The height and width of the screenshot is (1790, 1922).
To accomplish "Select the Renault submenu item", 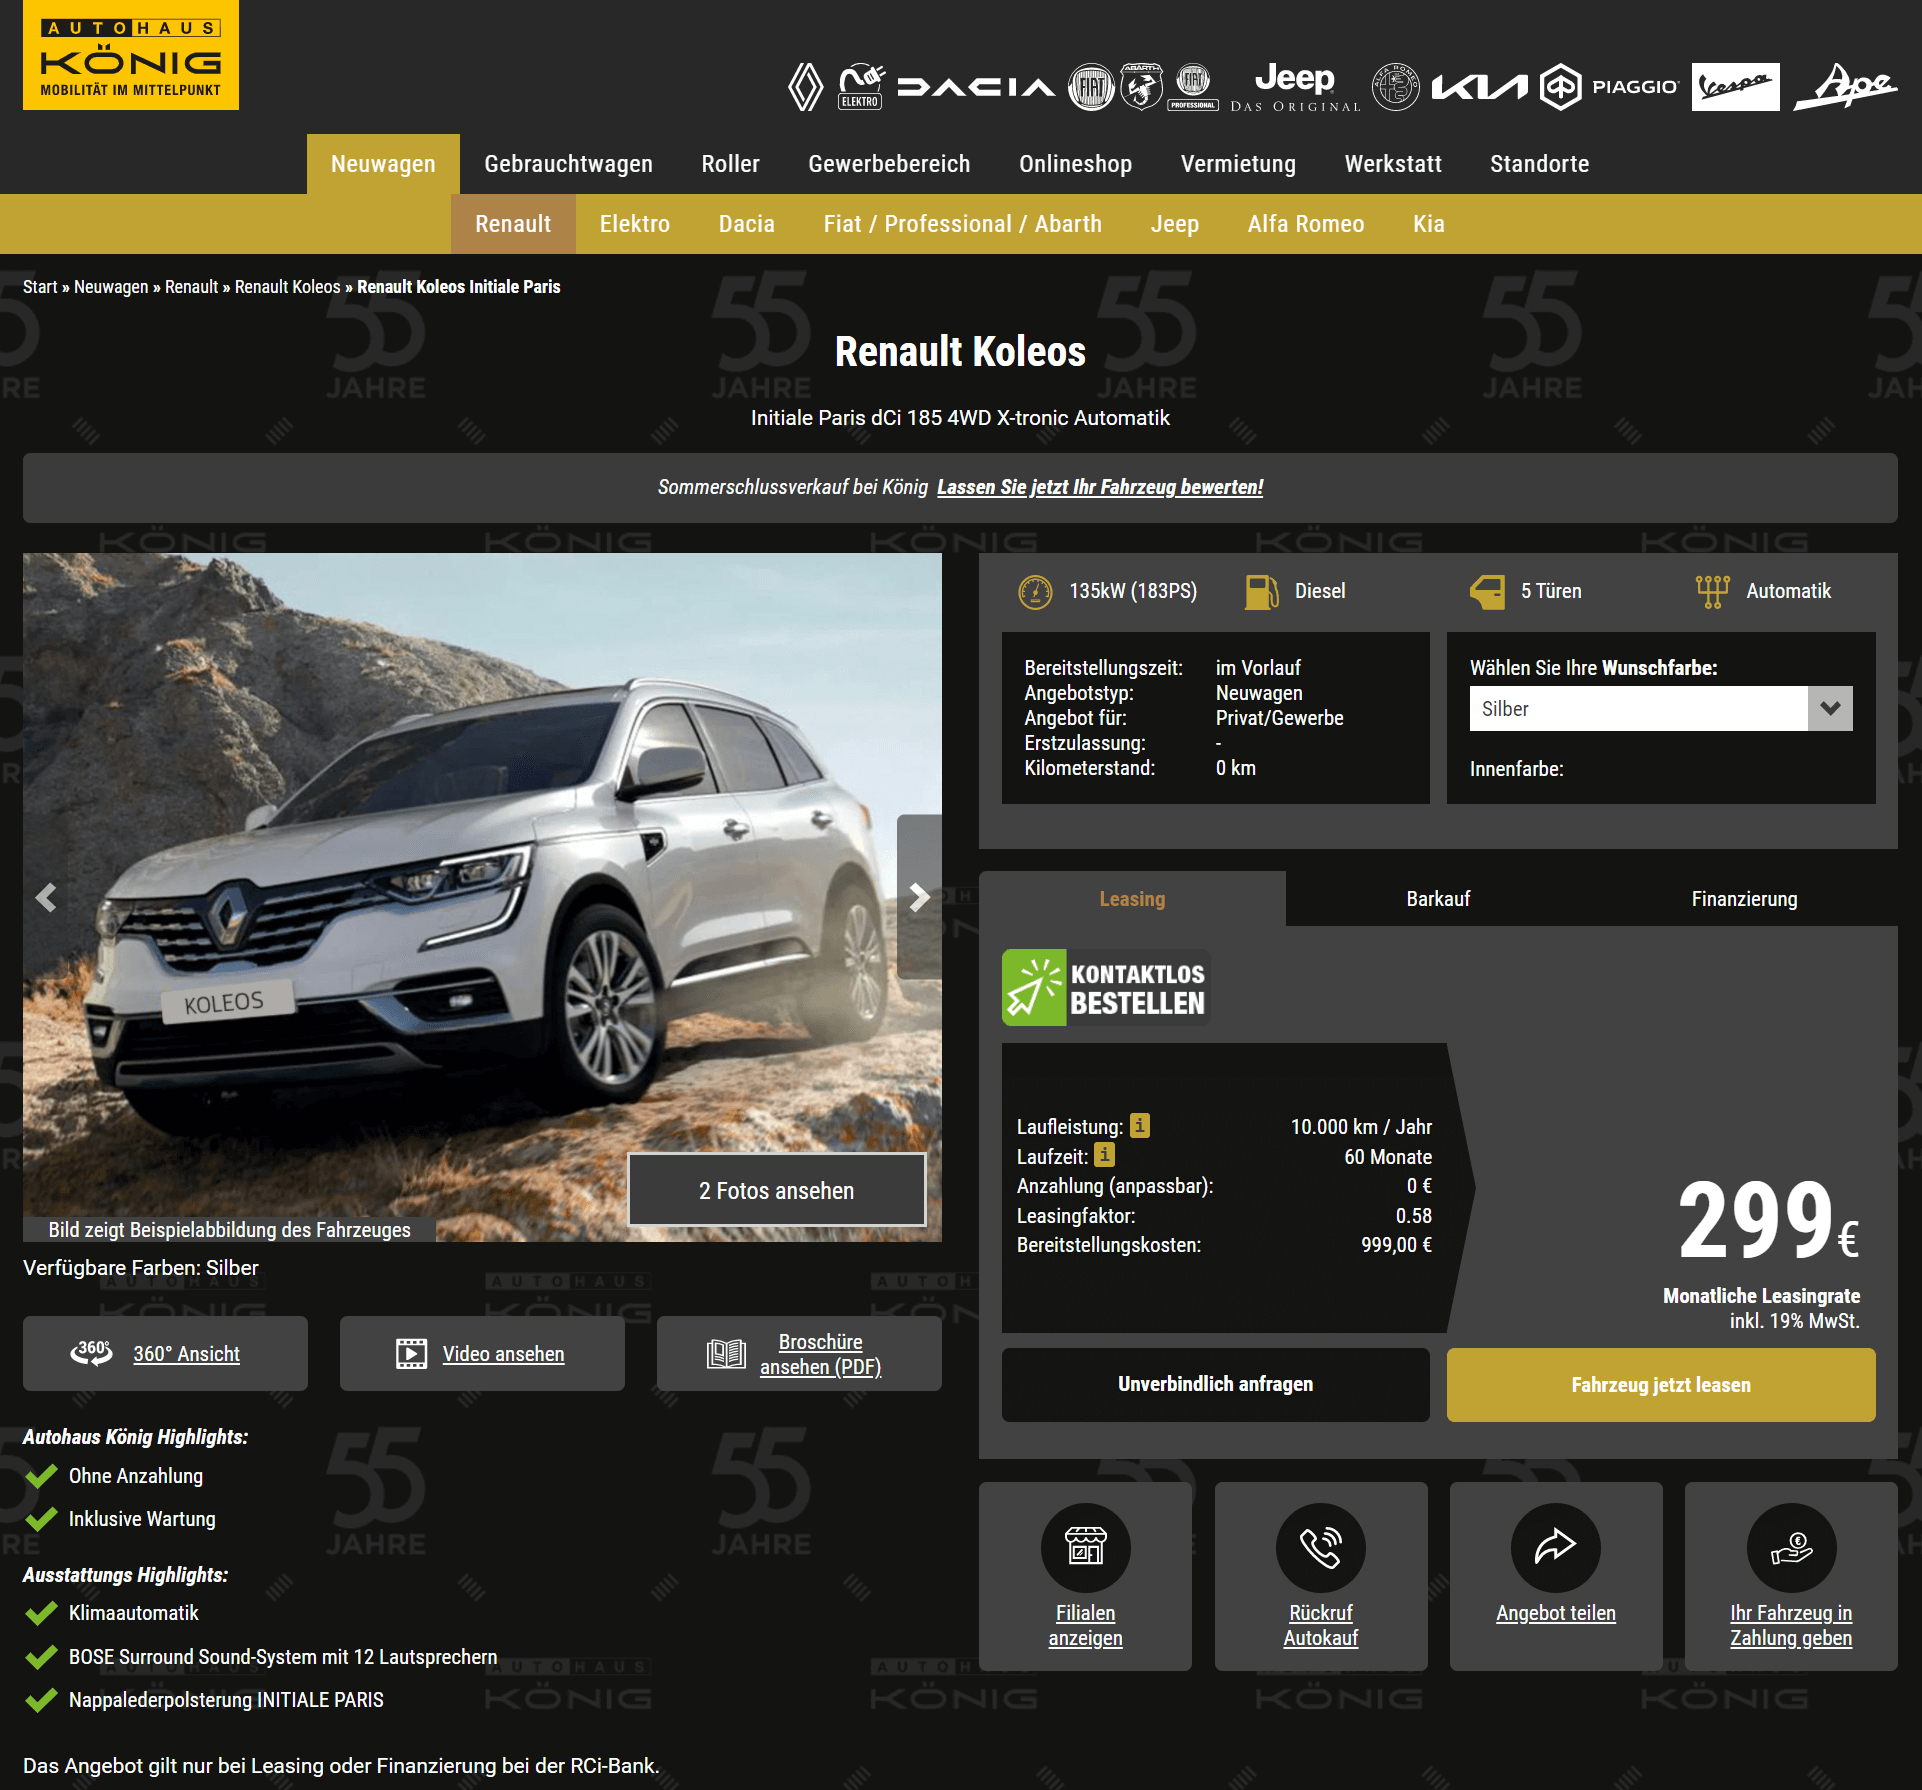I will [x=513, y=224].
